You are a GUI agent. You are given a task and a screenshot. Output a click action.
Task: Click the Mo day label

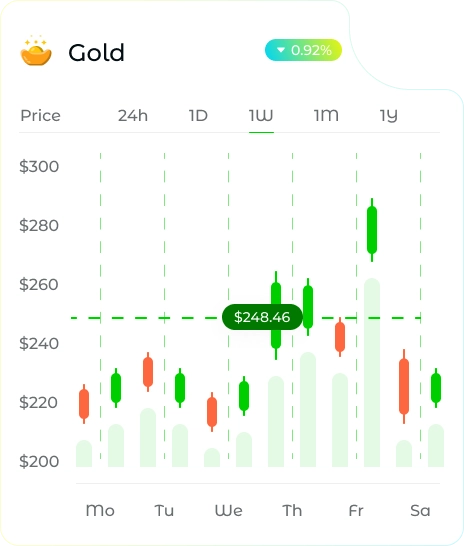click(x=100, y=510)
